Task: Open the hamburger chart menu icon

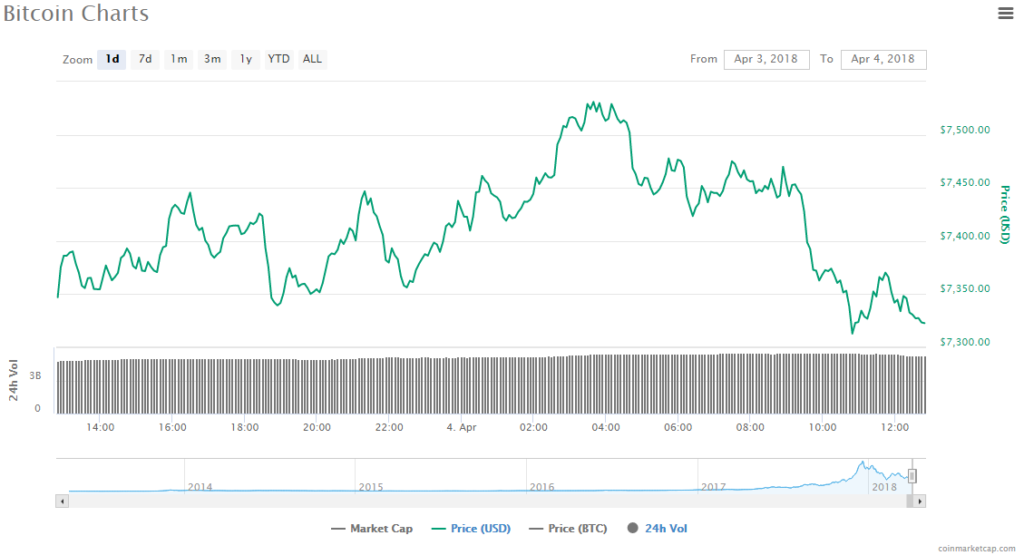Action: (x=1005, y=13)
